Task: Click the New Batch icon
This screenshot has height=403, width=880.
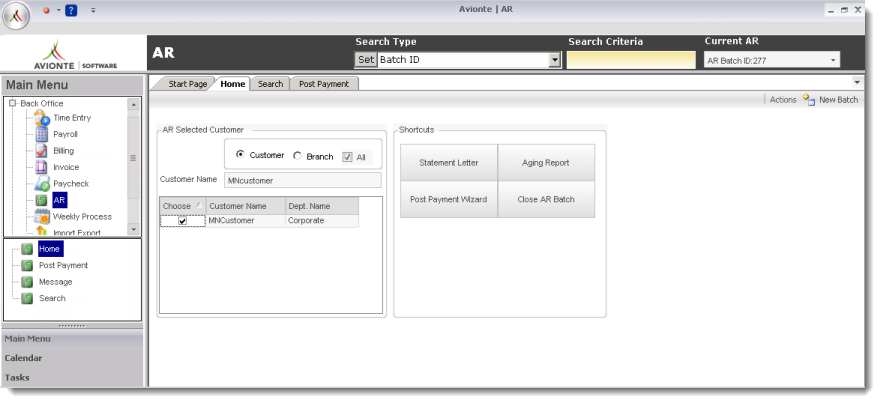Action: point(809,100)
